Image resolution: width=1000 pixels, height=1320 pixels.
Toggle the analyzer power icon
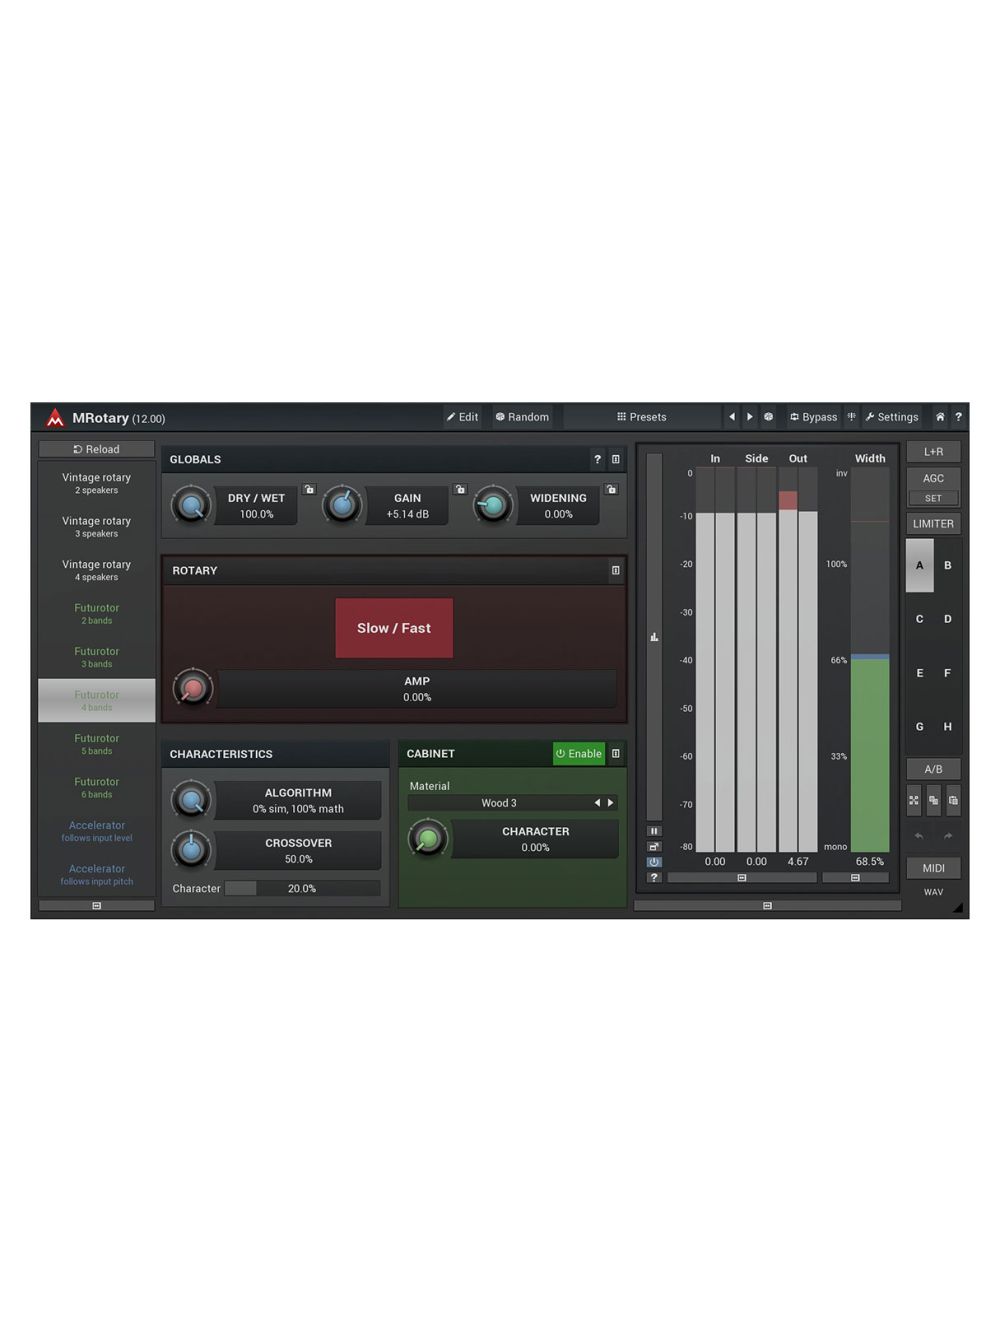point(654,861)
